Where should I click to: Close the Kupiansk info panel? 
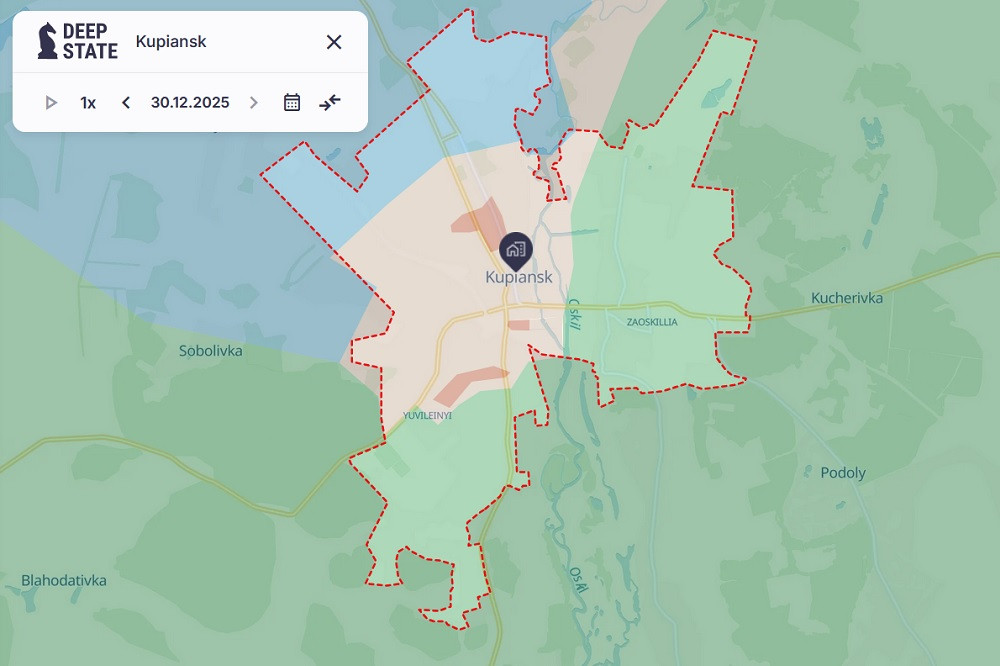pyautogui.click(x=334, y=42)
